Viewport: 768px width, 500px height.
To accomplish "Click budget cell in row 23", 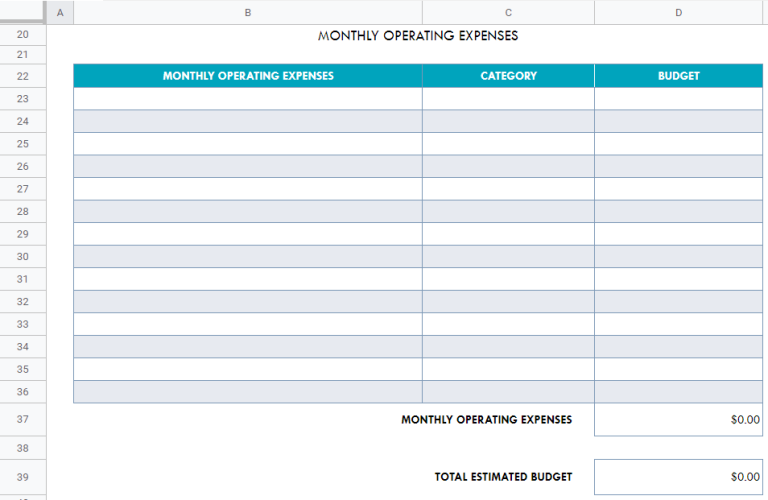I will (678, 99).
